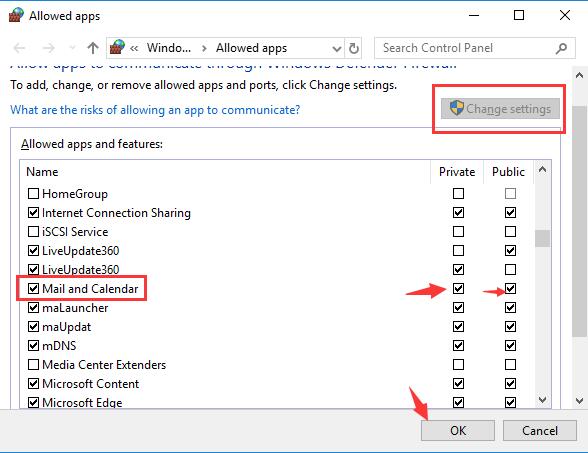Click the Cancel button
588x453 pixels.
[540, 430]
